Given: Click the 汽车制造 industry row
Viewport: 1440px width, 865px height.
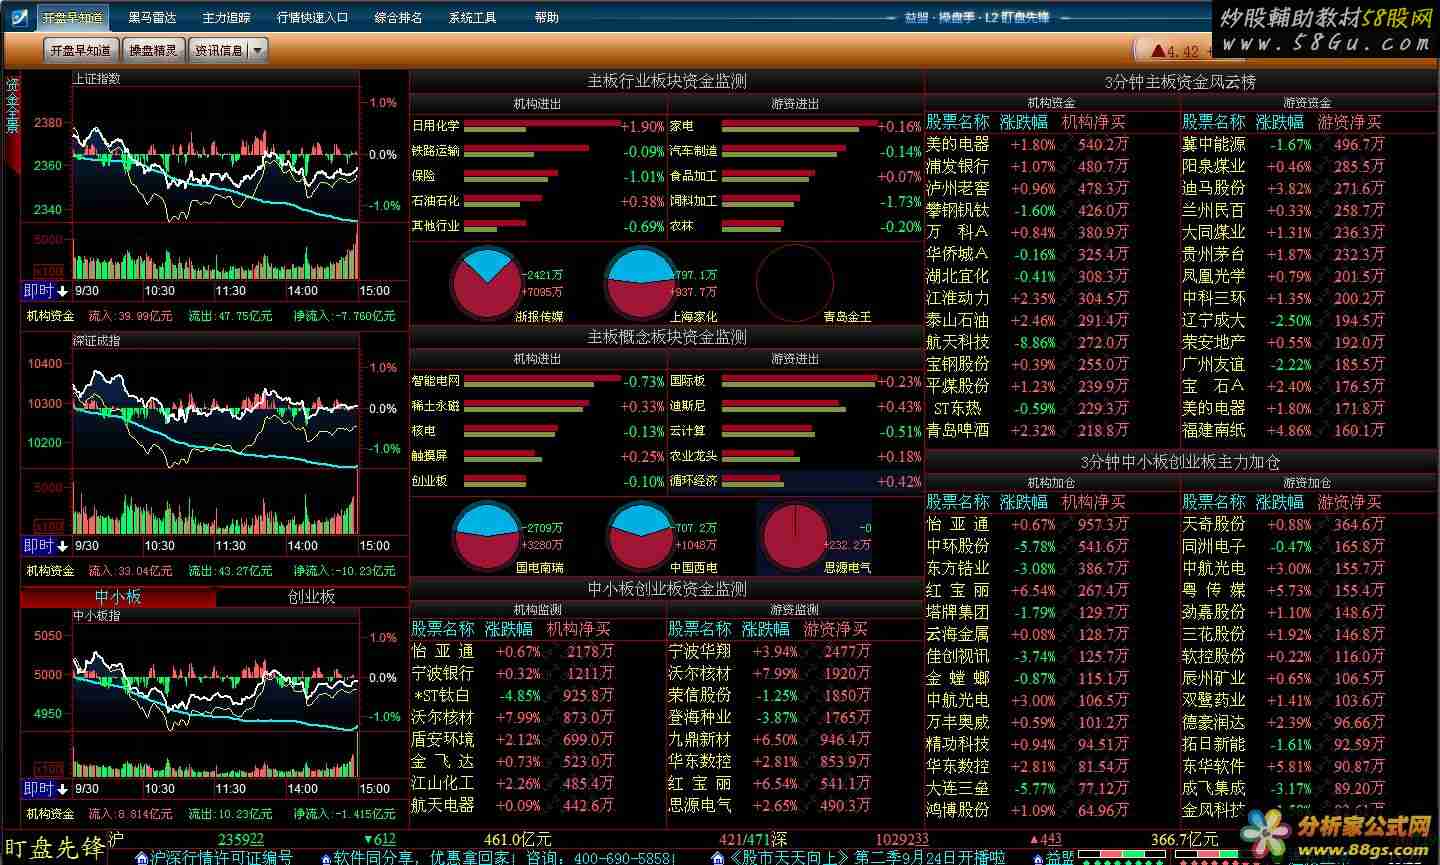Looking at the screenshot, I should coord(795,152).
